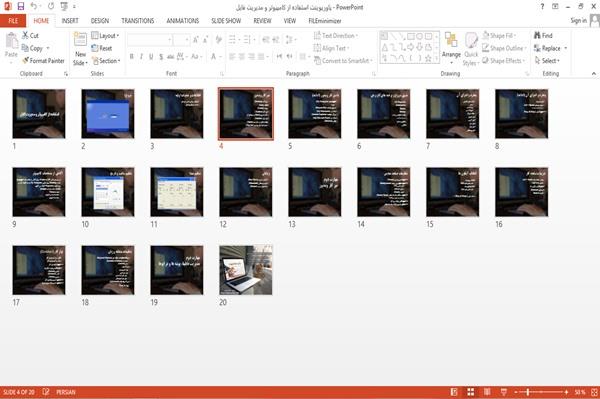Toggle Align Left paragraph alignment
Image resolution: width=600 pixels, height=399 pixels.
pos(232,57)
